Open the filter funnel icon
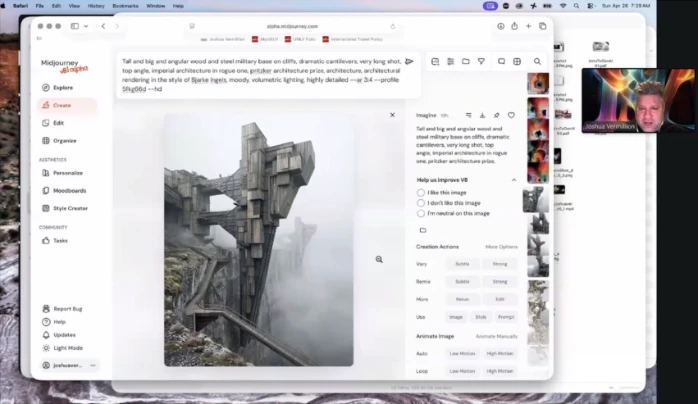 click(x=481, y=61)
